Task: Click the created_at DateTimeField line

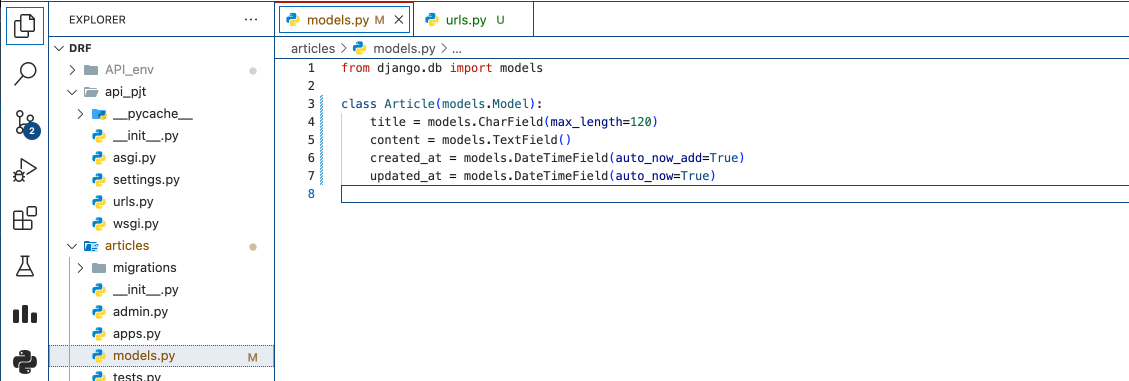Action: [557, 158]
